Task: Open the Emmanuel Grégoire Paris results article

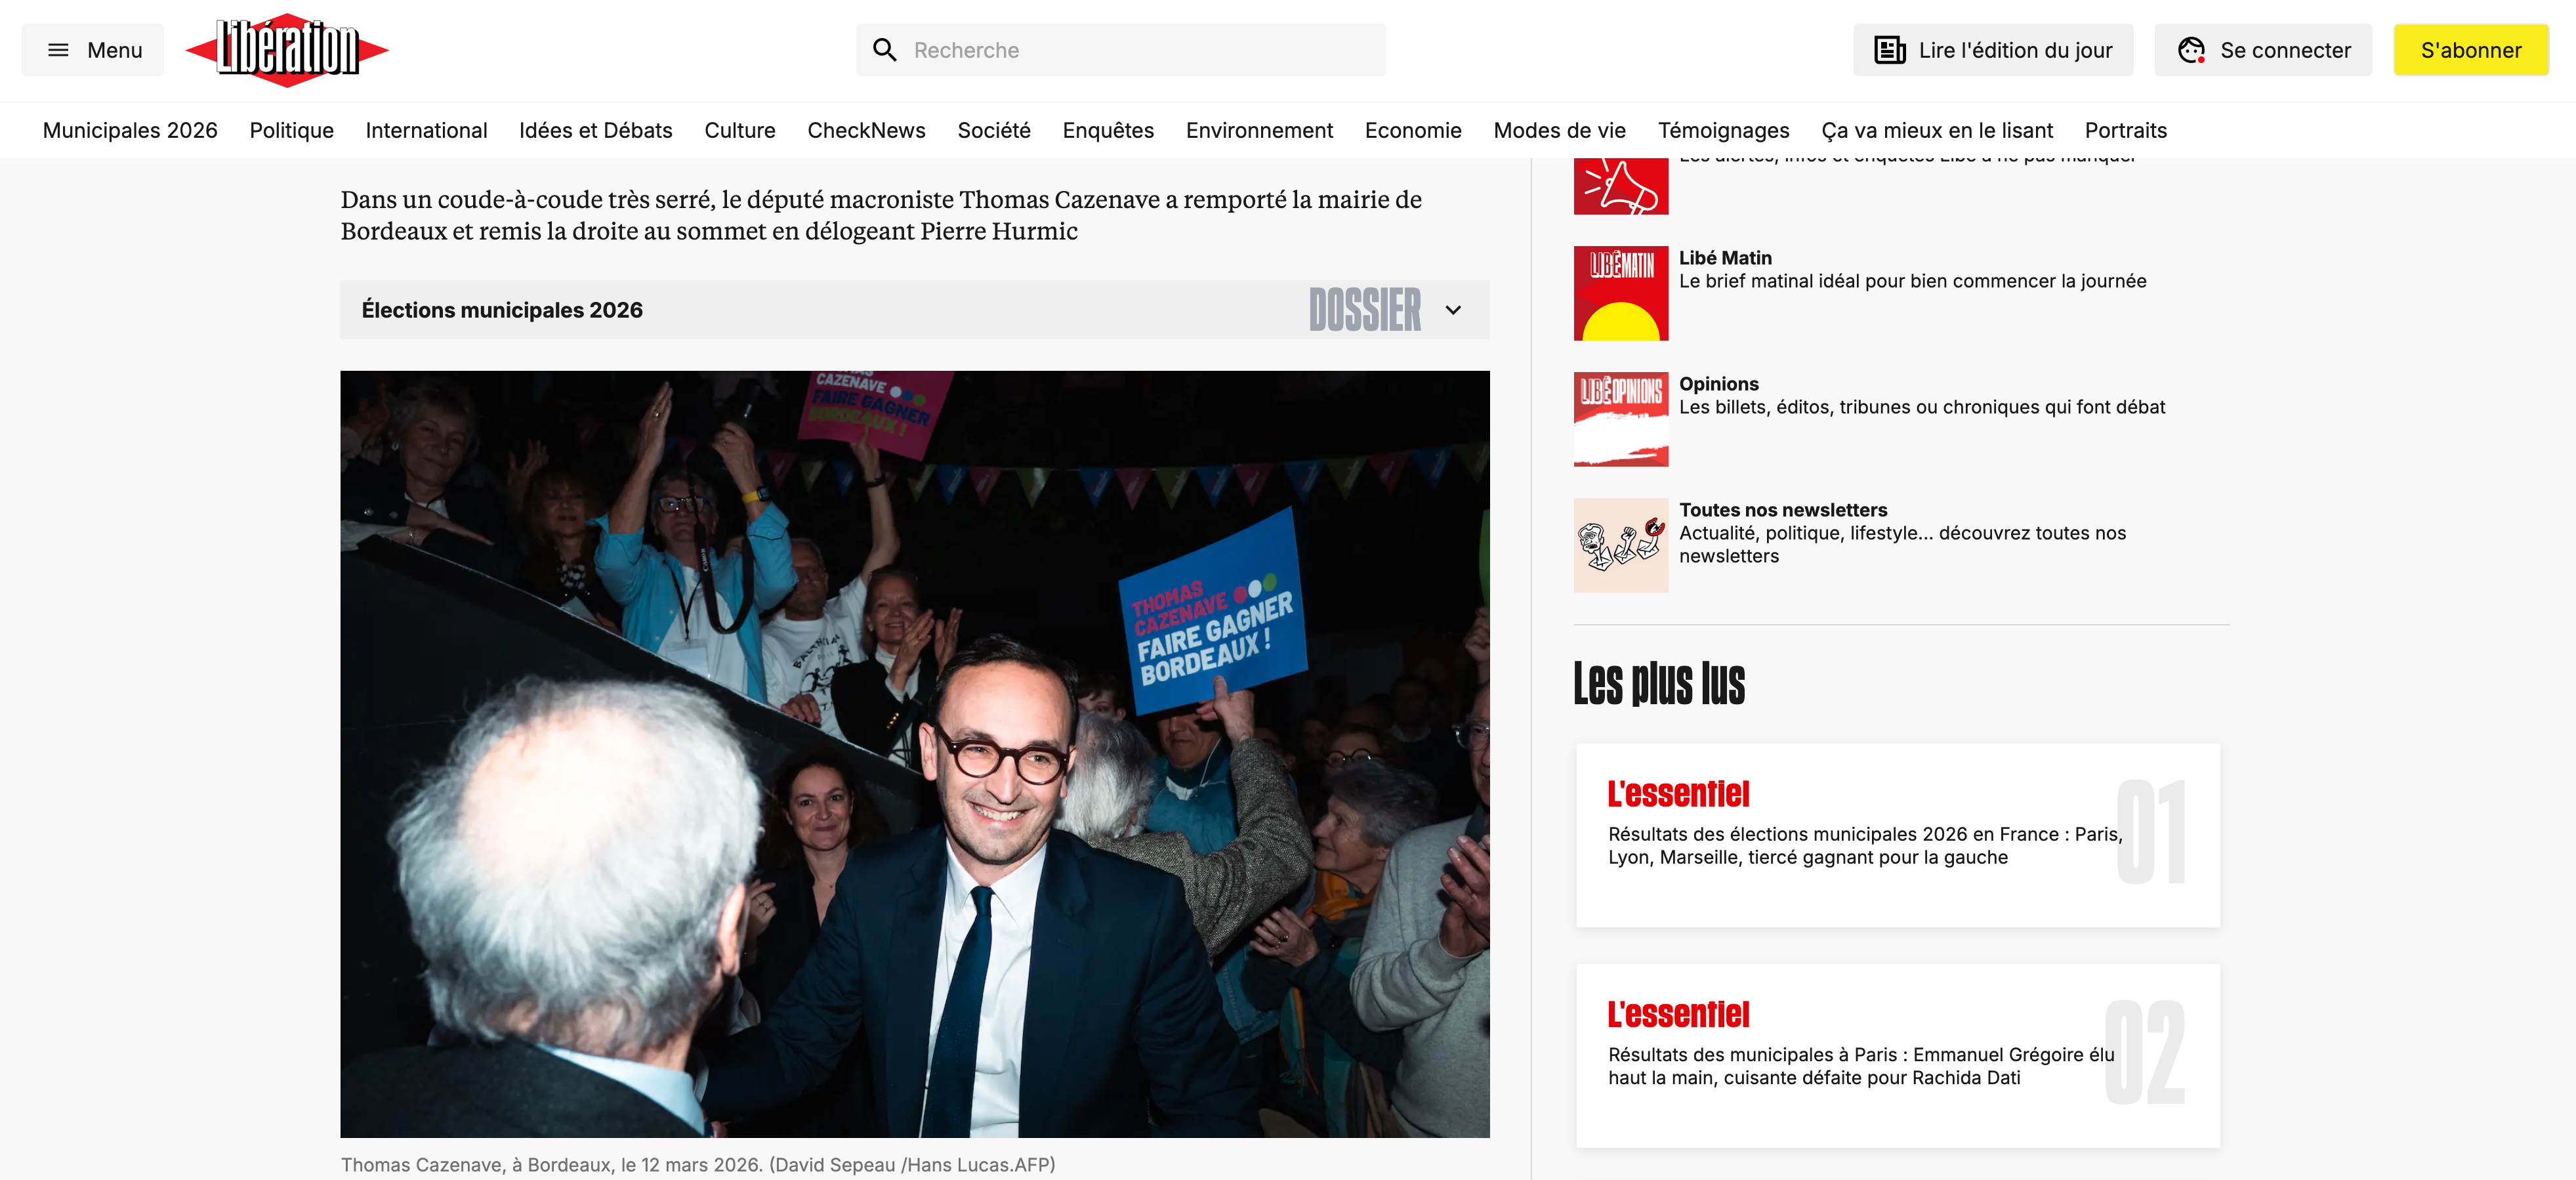Action: pyautogui.click(x=1897, y=1055)
